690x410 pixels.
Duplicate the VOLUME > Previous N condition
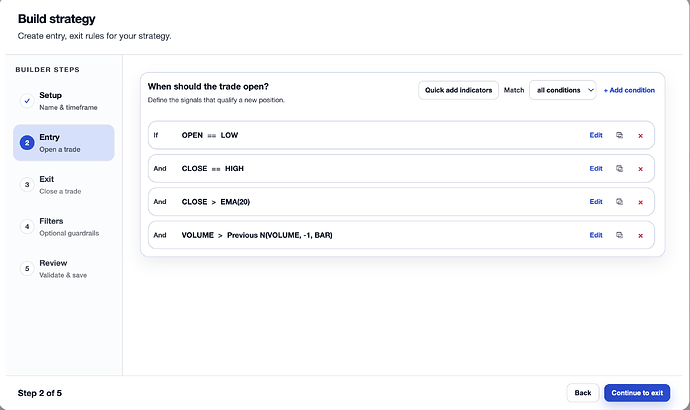click(619, 235)
